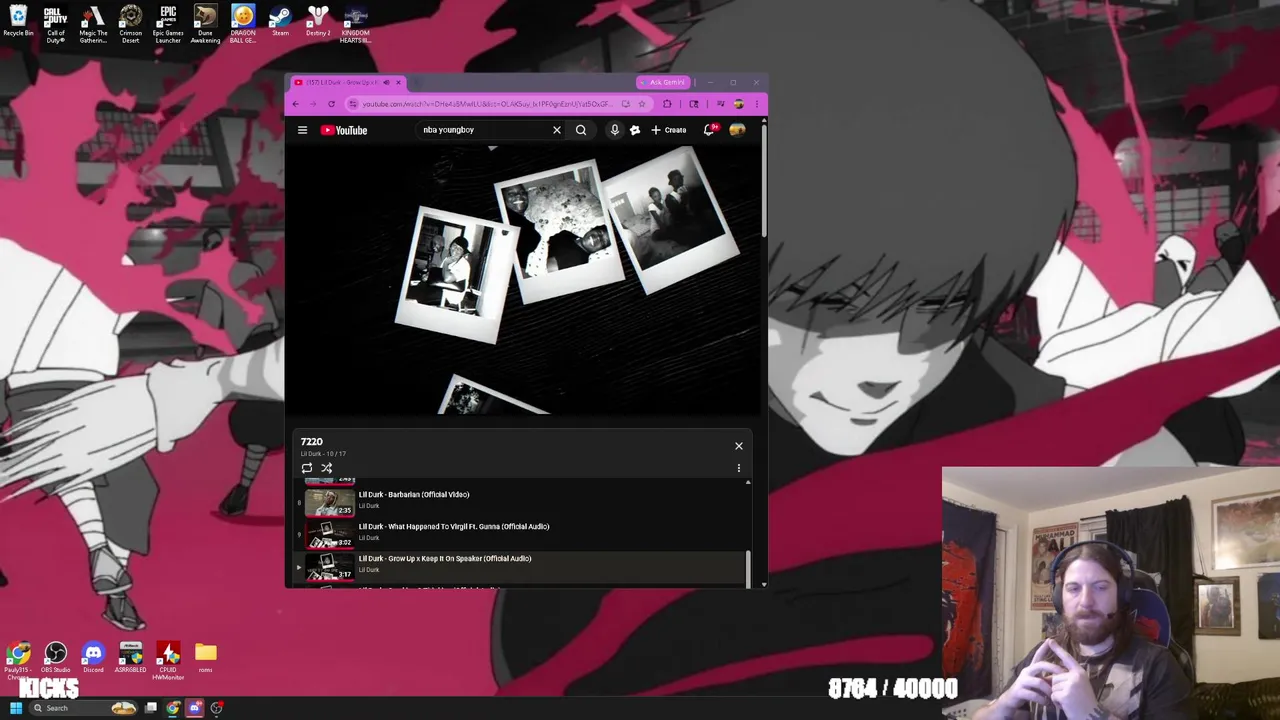Mute the tab via speaker icon

[386, 82]
